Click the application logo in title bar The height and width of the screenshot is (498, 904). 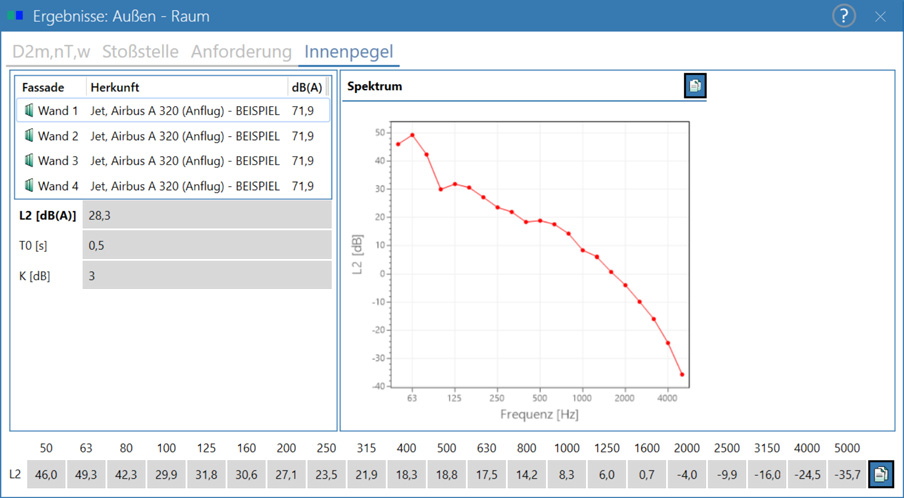click(16, 16)
